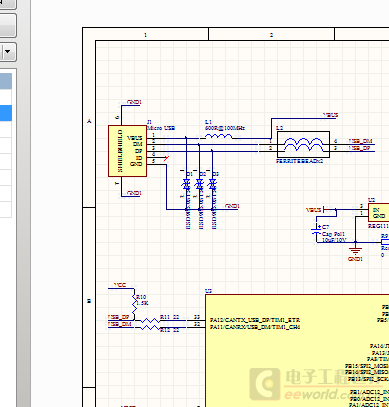Select the R10 1.5K pull-up resistor
This screenshot has height=407, width=389.
(134, 304)
